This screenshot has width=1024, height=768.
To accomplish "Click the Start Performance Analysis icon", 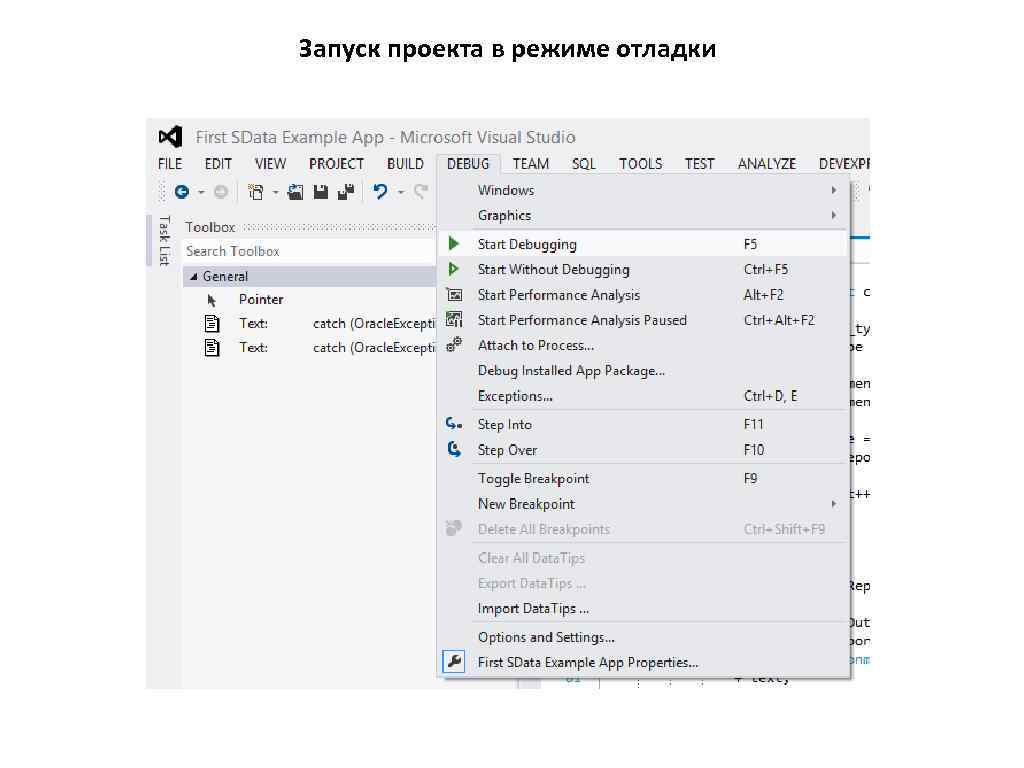I will click(454, 295).
